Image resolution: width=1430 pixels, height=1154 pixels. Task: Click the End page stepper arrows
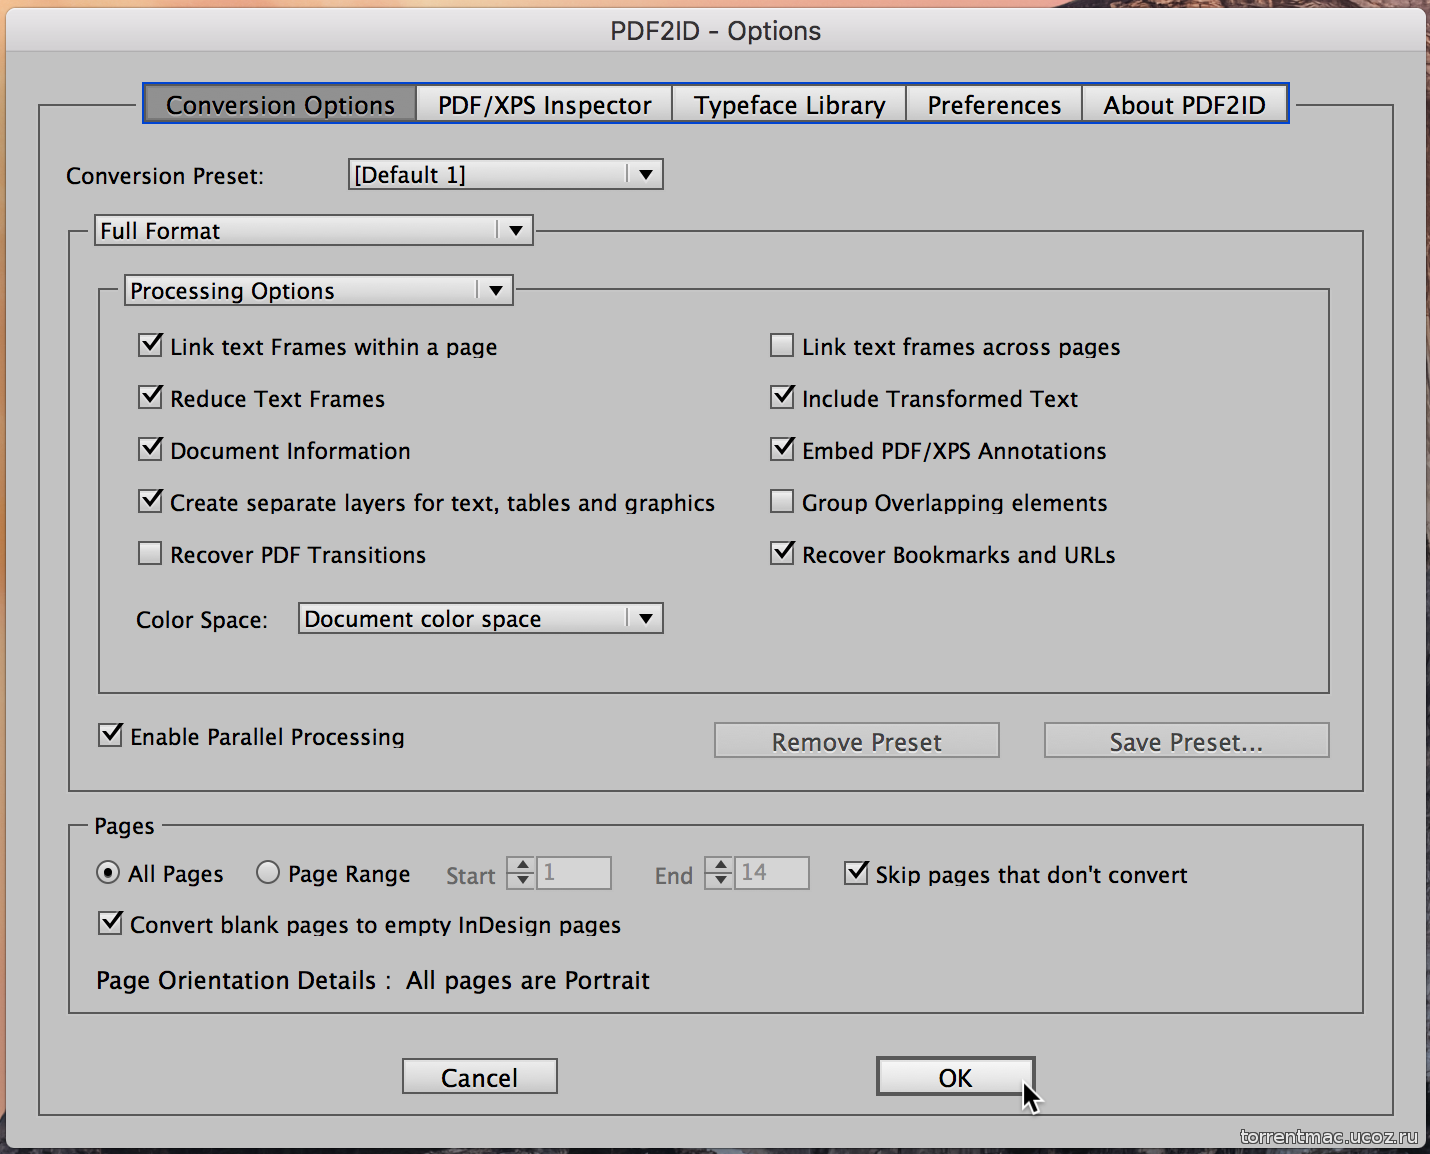pos(719,873)
